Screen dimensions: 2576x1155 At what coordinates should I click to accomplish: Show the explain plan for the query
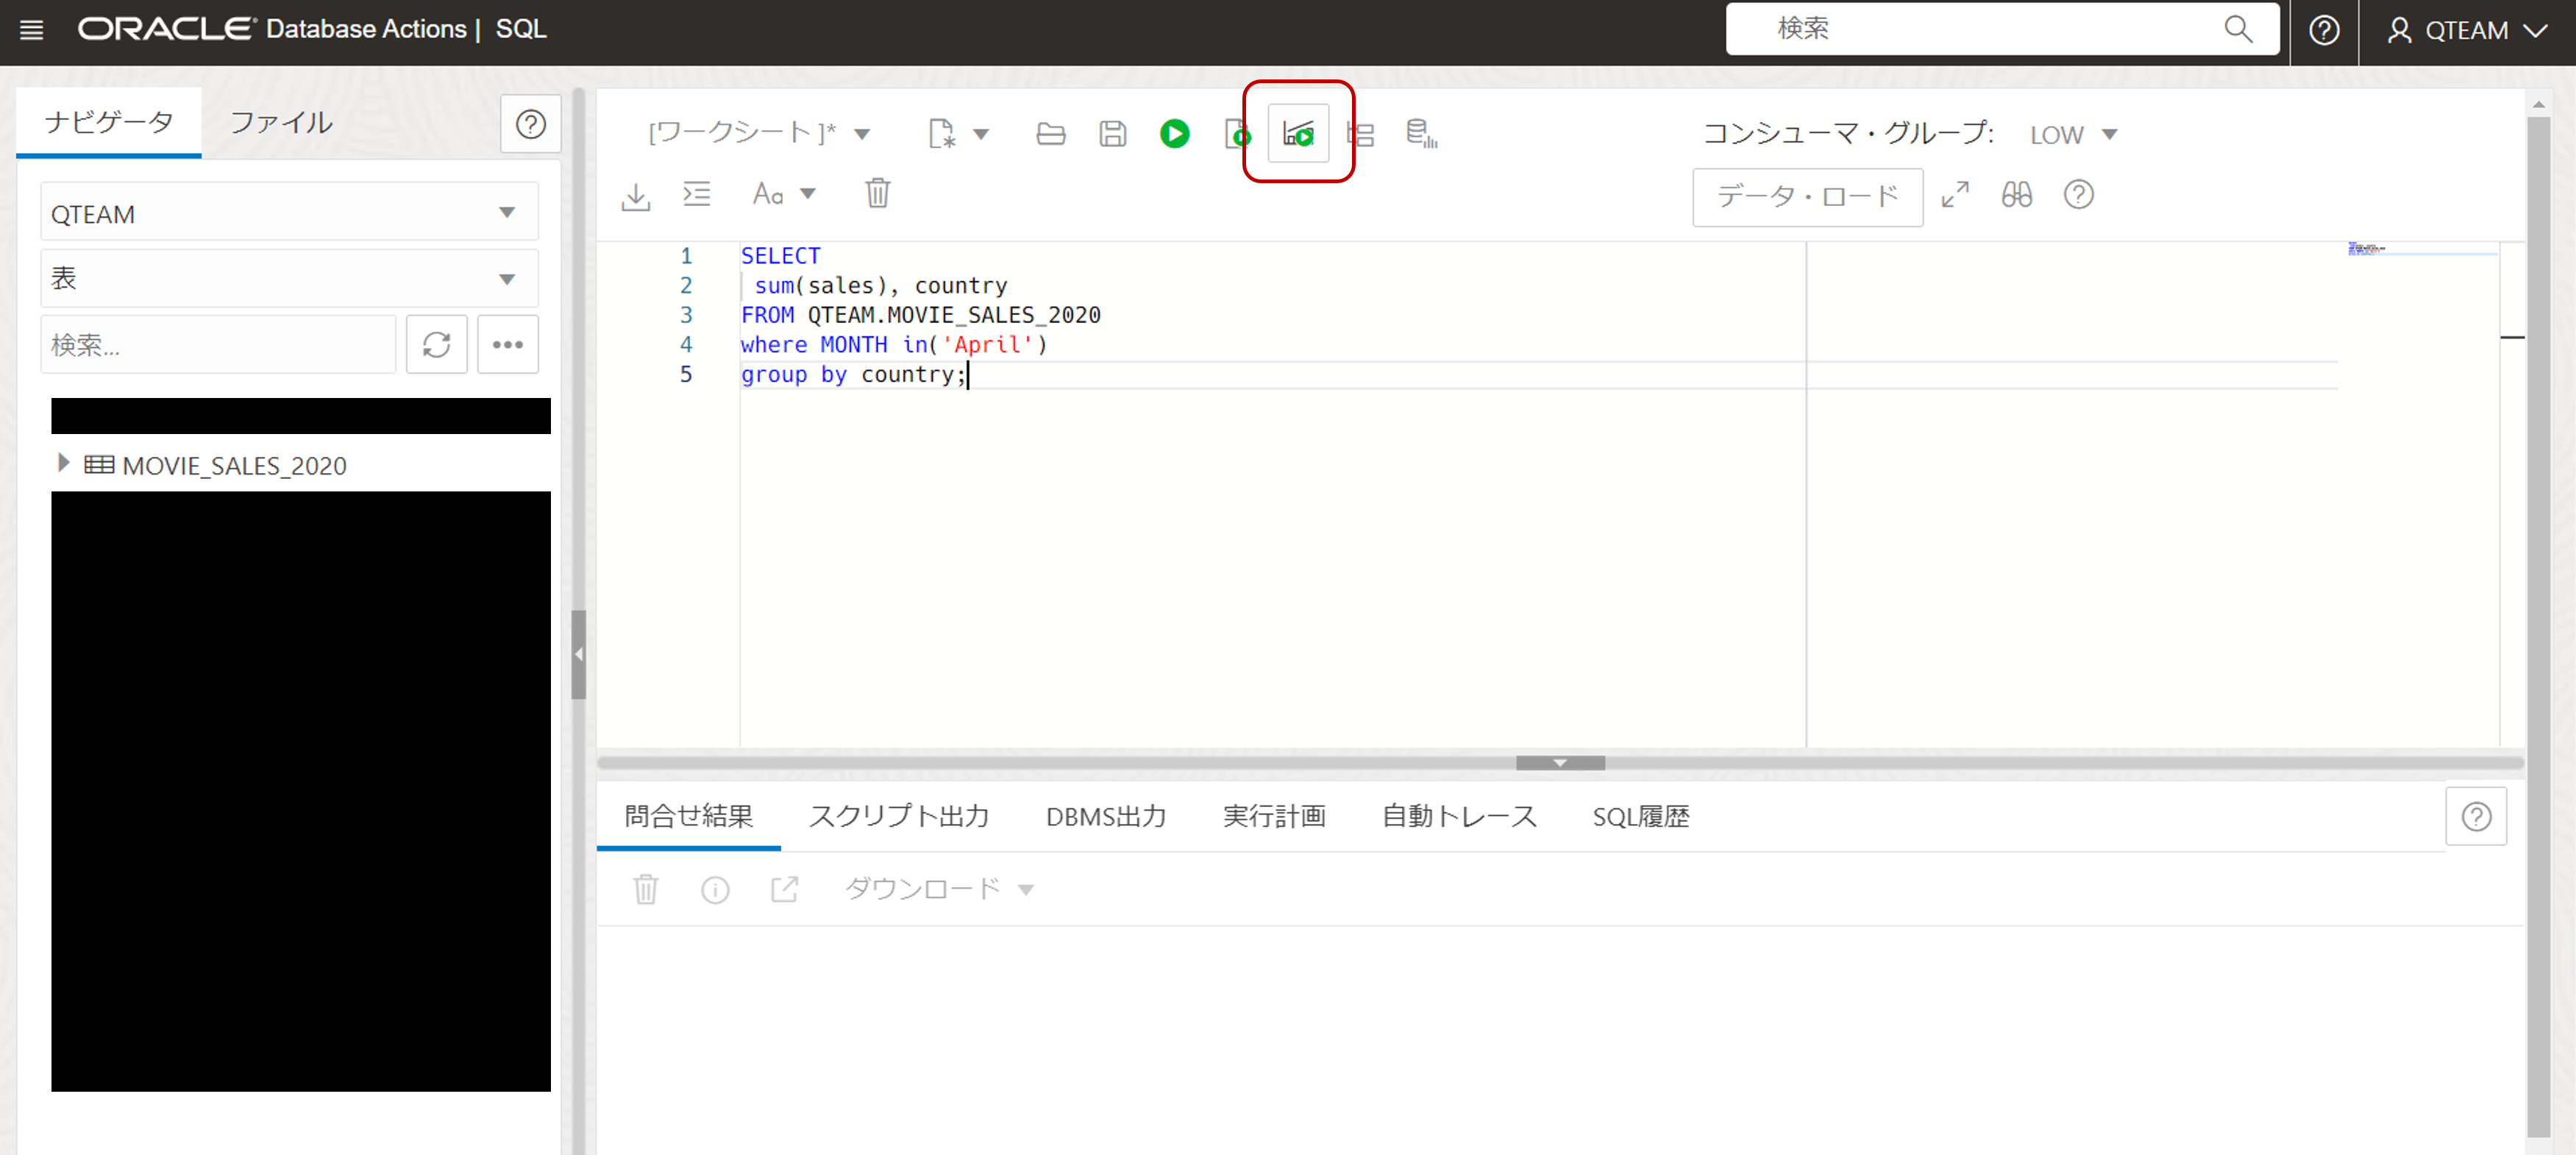(1297, 133)
